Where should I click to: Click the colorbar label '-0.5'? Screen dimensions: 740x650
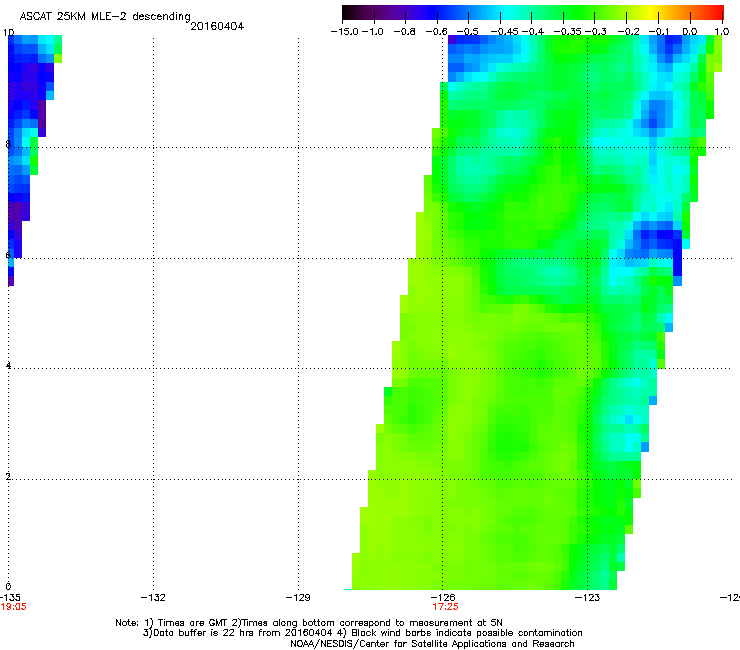[x=468, y=32]
